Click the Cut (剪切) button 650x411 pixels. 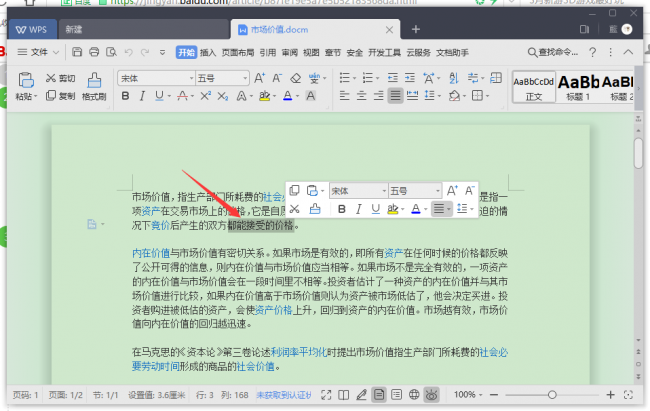[x=61, y=78]
